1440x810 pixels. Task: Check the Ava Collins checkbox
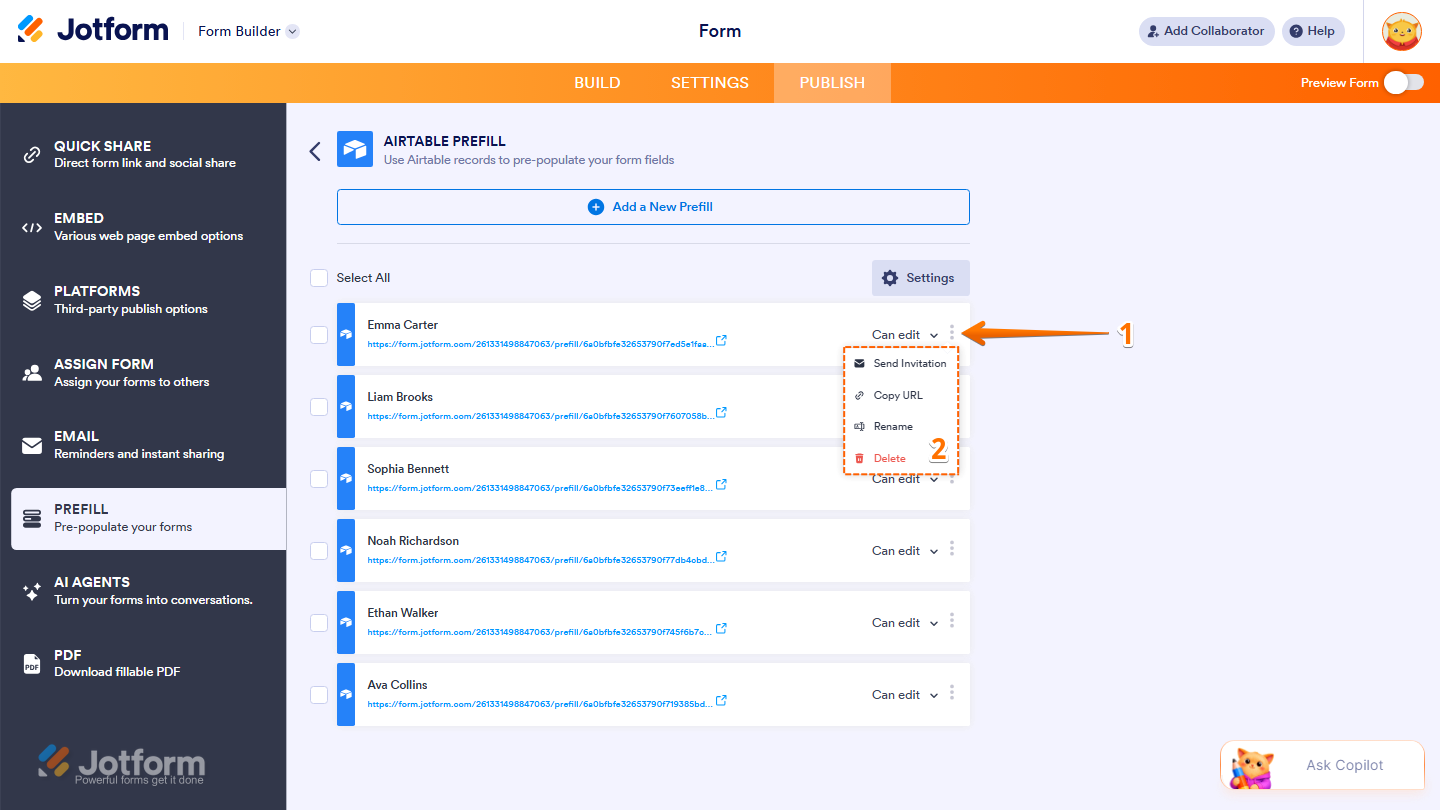[x=319, y=695]
